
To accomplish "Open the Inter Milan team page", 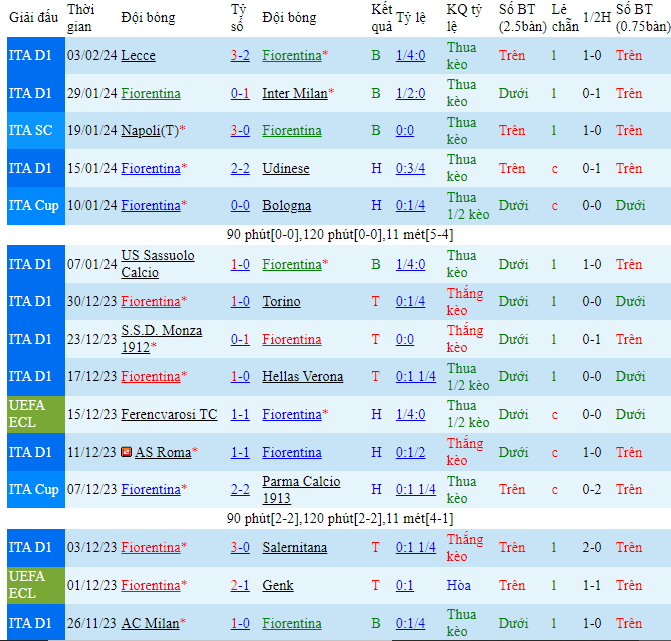I will [294, 94].
